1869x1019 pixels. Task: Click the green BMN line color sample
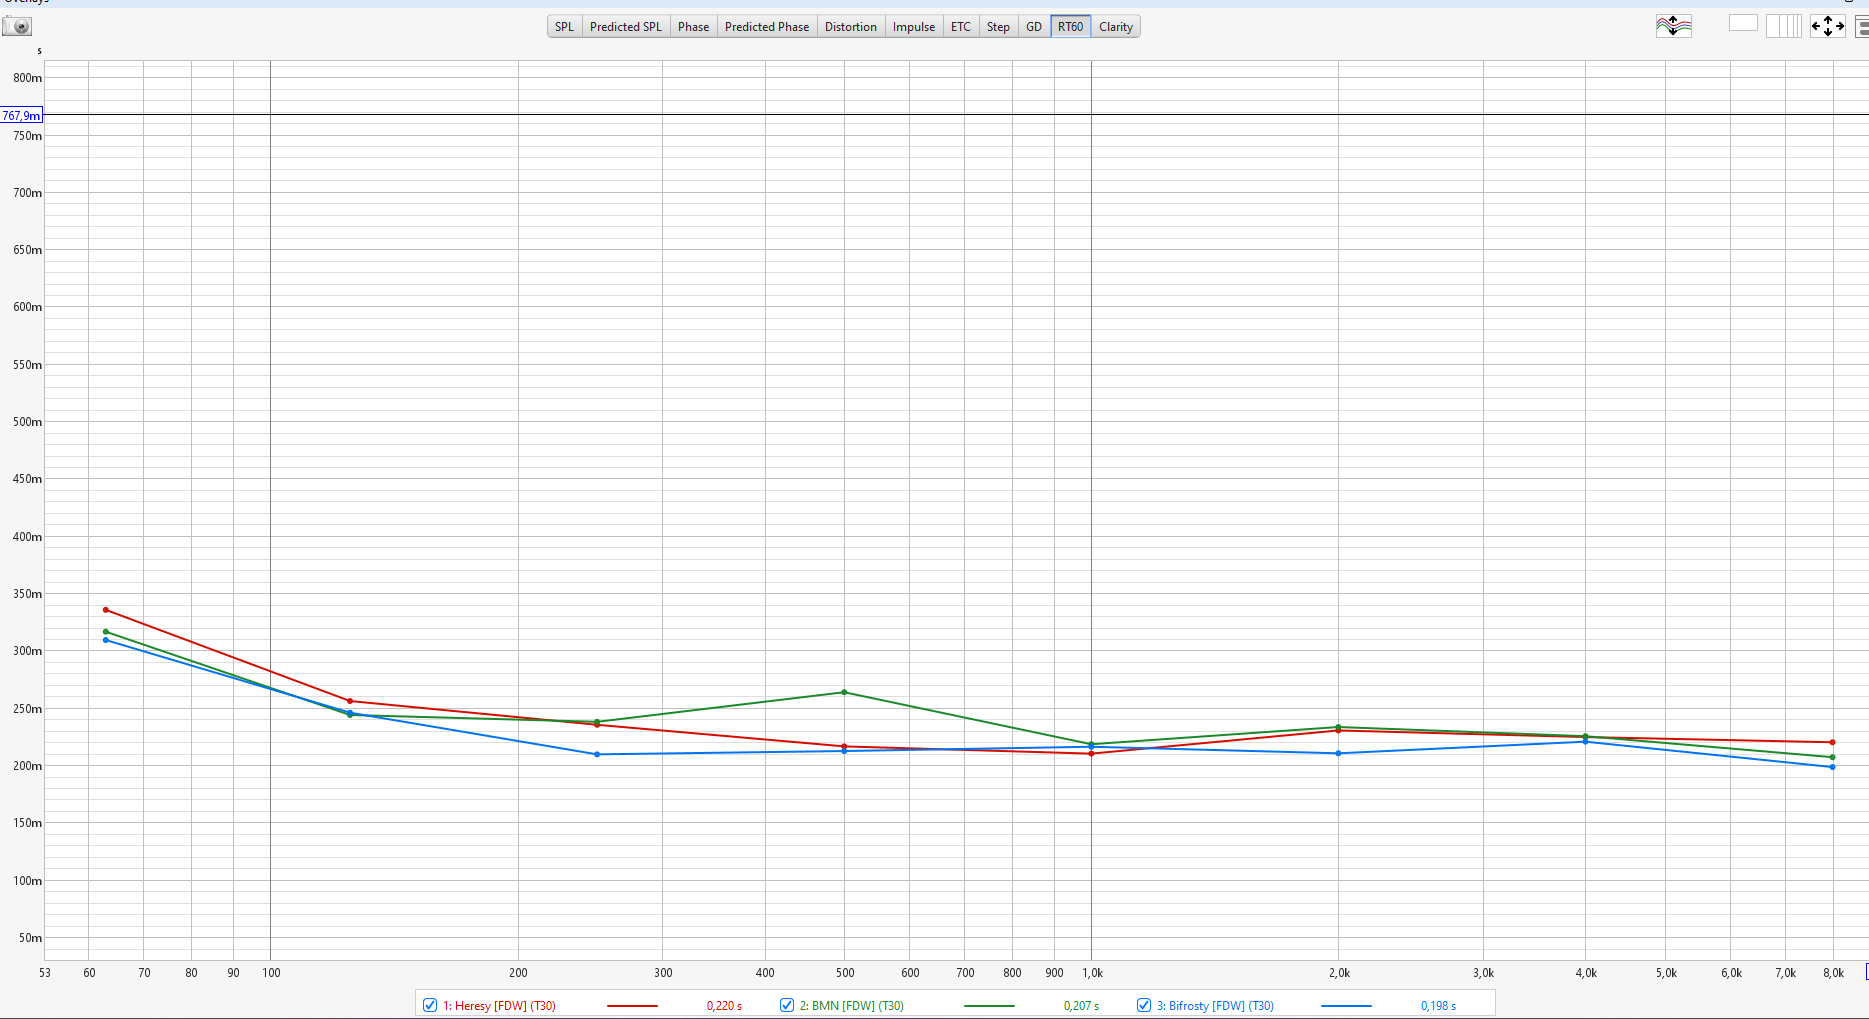coord(989,1006)
